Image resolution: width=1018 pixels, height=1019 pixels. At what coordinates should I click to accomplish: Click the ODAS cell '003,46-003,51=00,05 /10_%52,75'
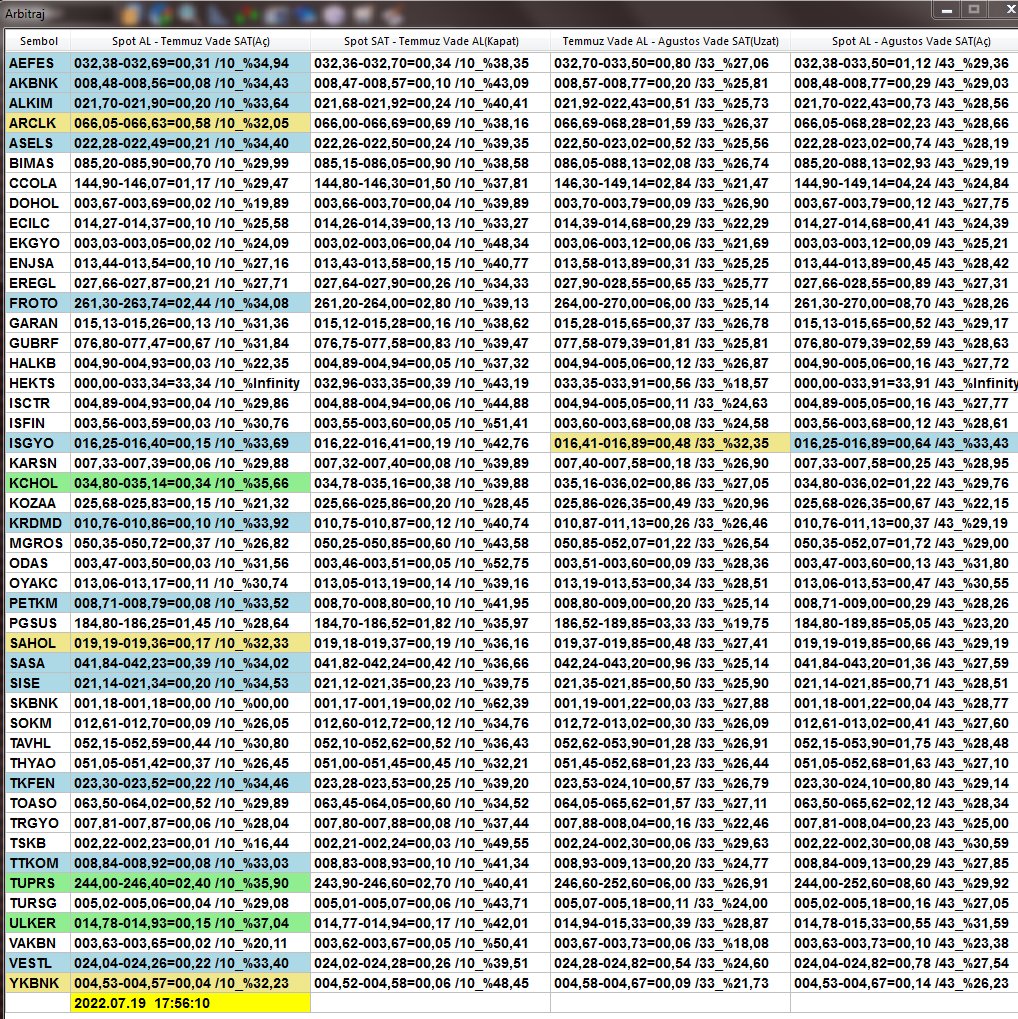(430, 563)
